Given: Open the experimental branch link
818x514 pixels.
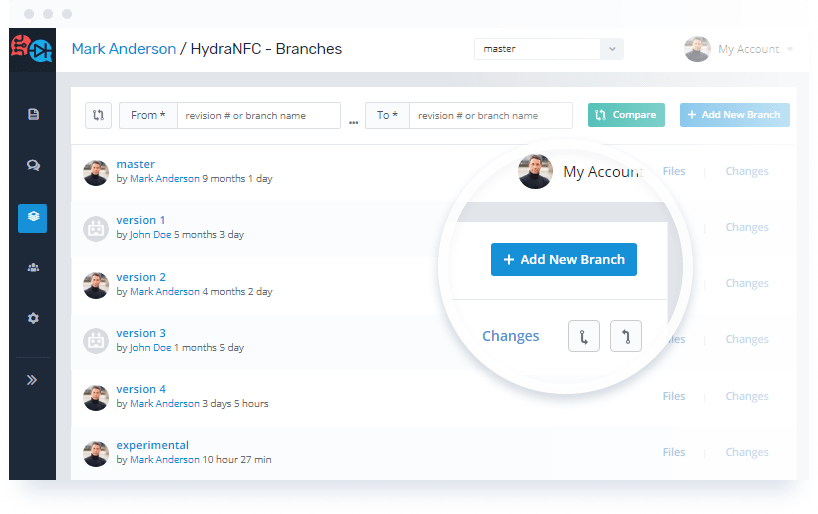Looking at the screenshot, I should [x=152, y=445].
